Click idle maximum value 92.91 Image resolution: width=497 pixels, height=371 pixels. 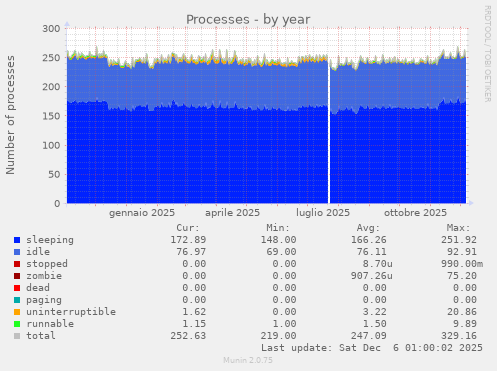(462, 252)
